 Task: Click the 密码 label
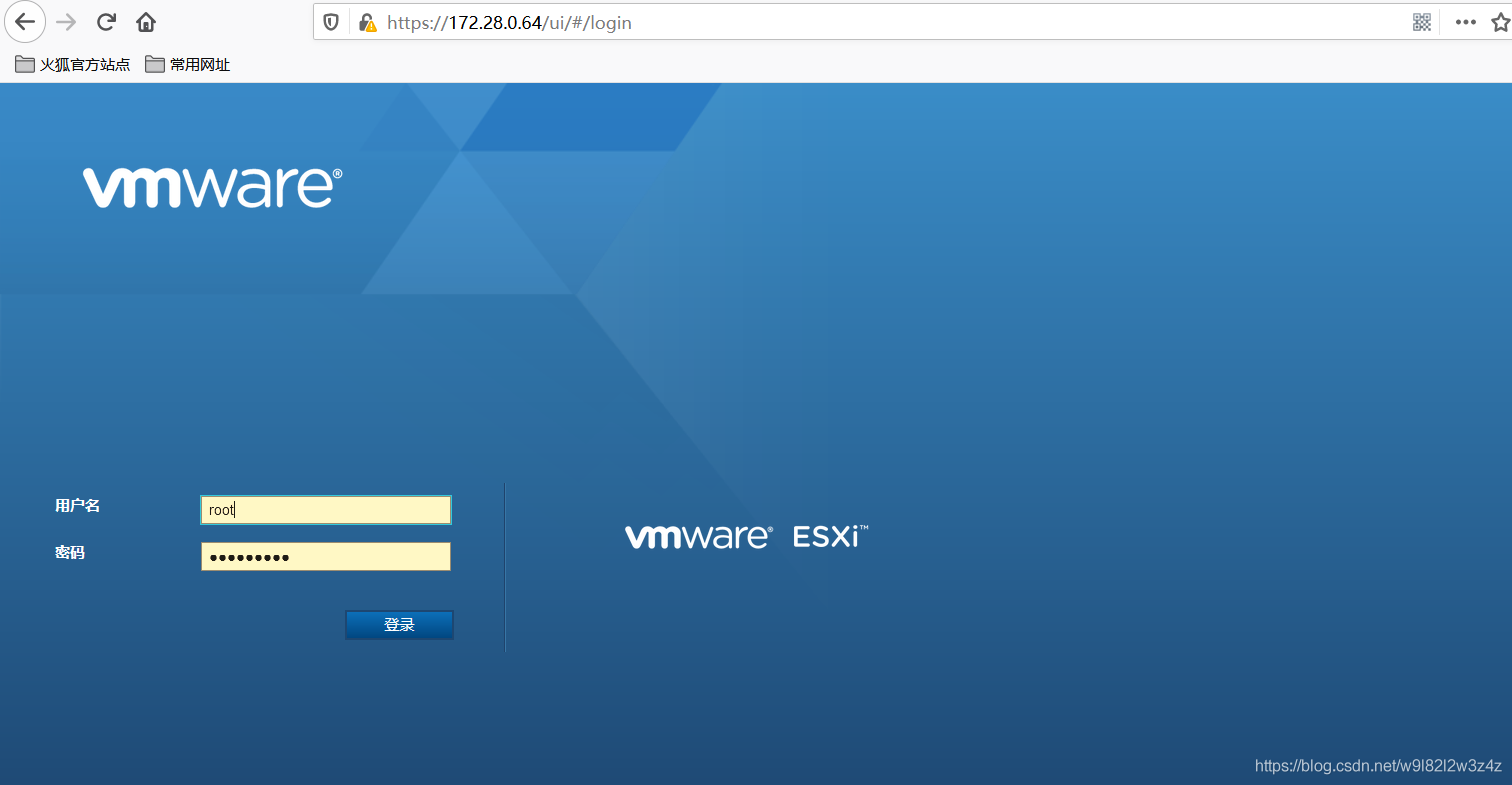click(70, 551)
